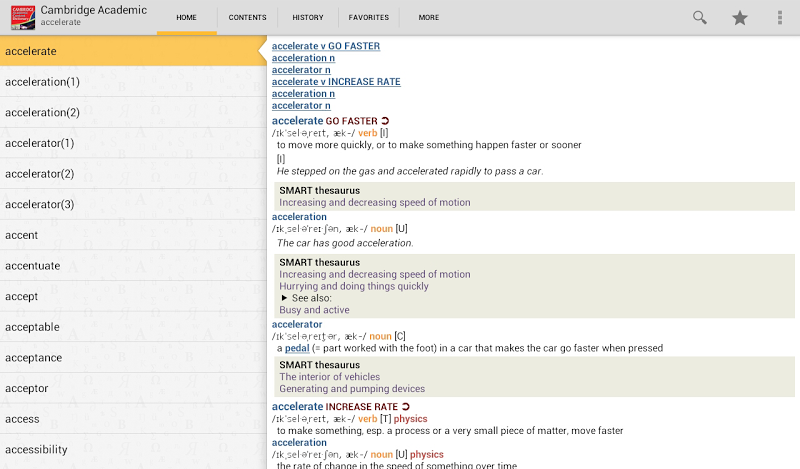Open 'Generating and pumping devices' thesaurus link
Viewport: 800px width, 469px height.
pos(352,388)
